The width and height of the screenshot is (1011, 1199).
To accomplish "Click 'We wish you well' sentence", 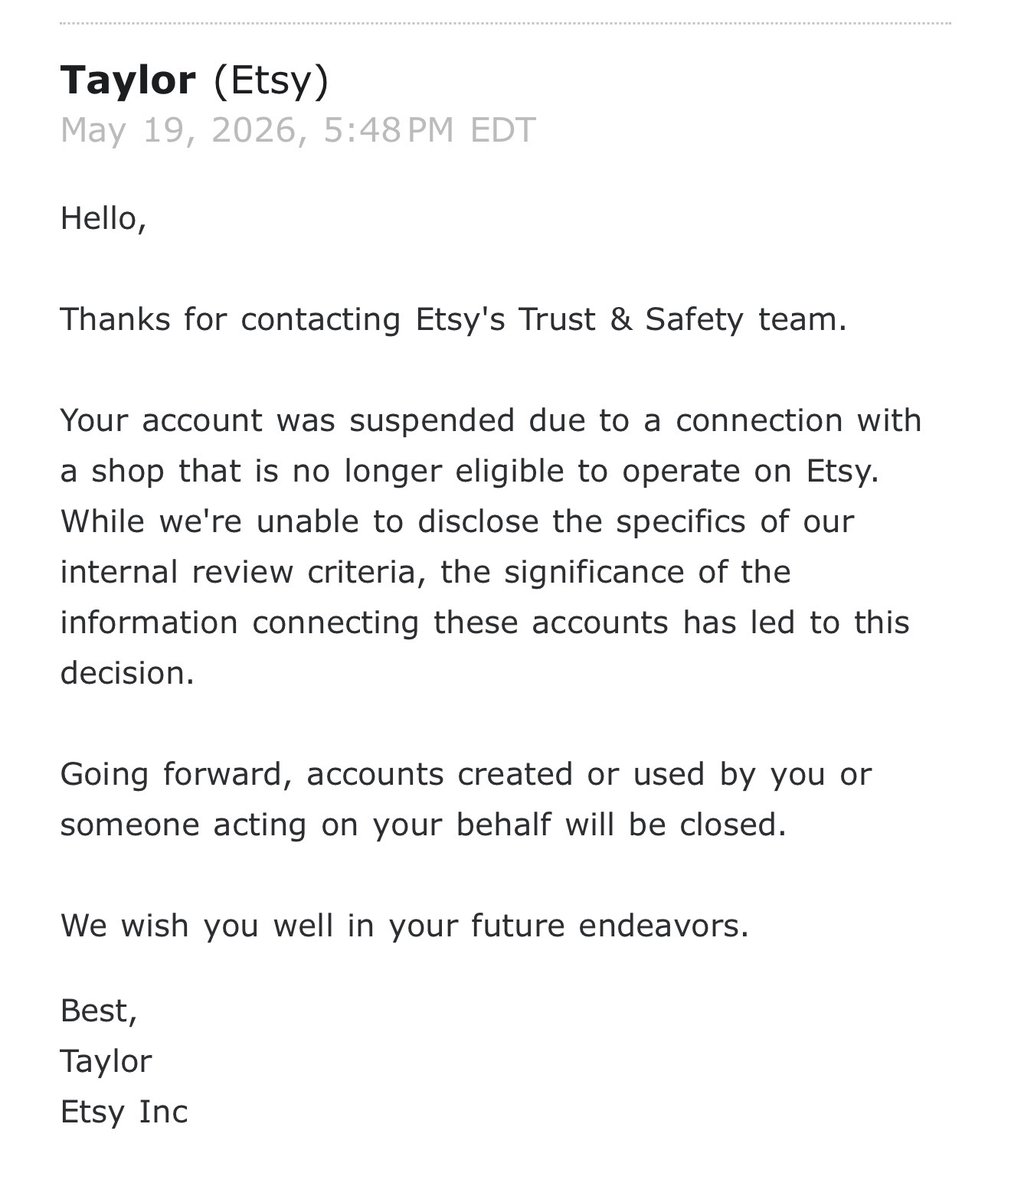I will tap(405, 926).
